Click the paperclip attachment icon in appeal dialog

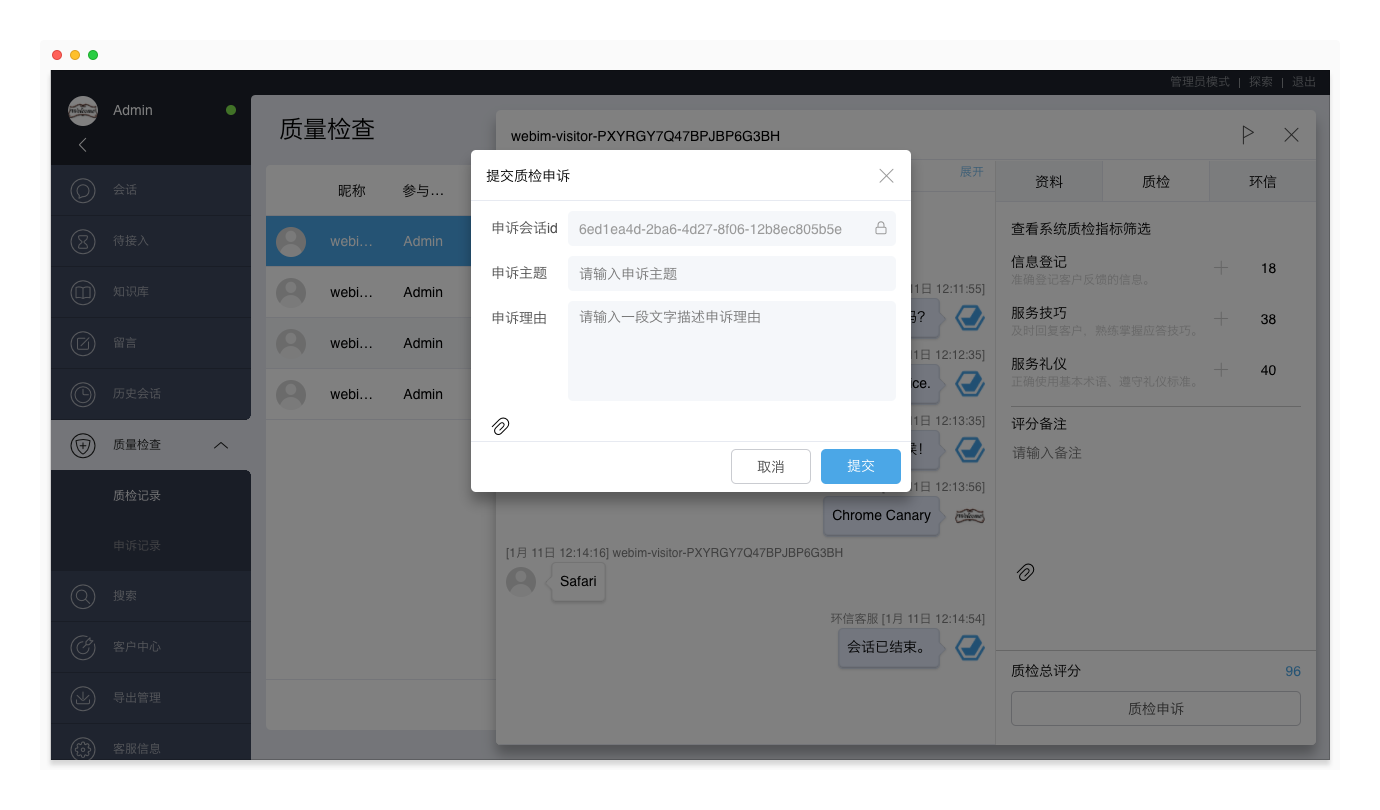(501, 426)
